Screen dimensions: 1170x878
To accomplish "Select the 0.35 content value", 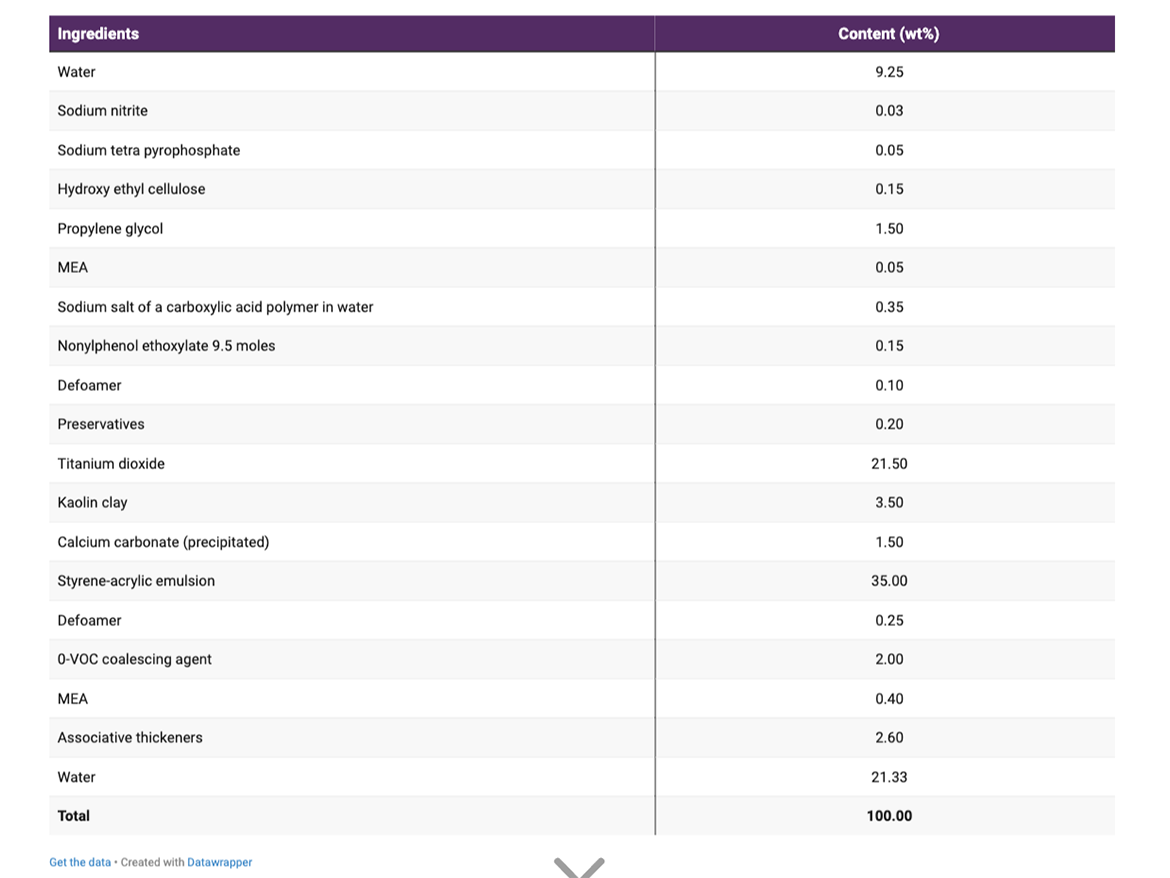I will 889,307.
